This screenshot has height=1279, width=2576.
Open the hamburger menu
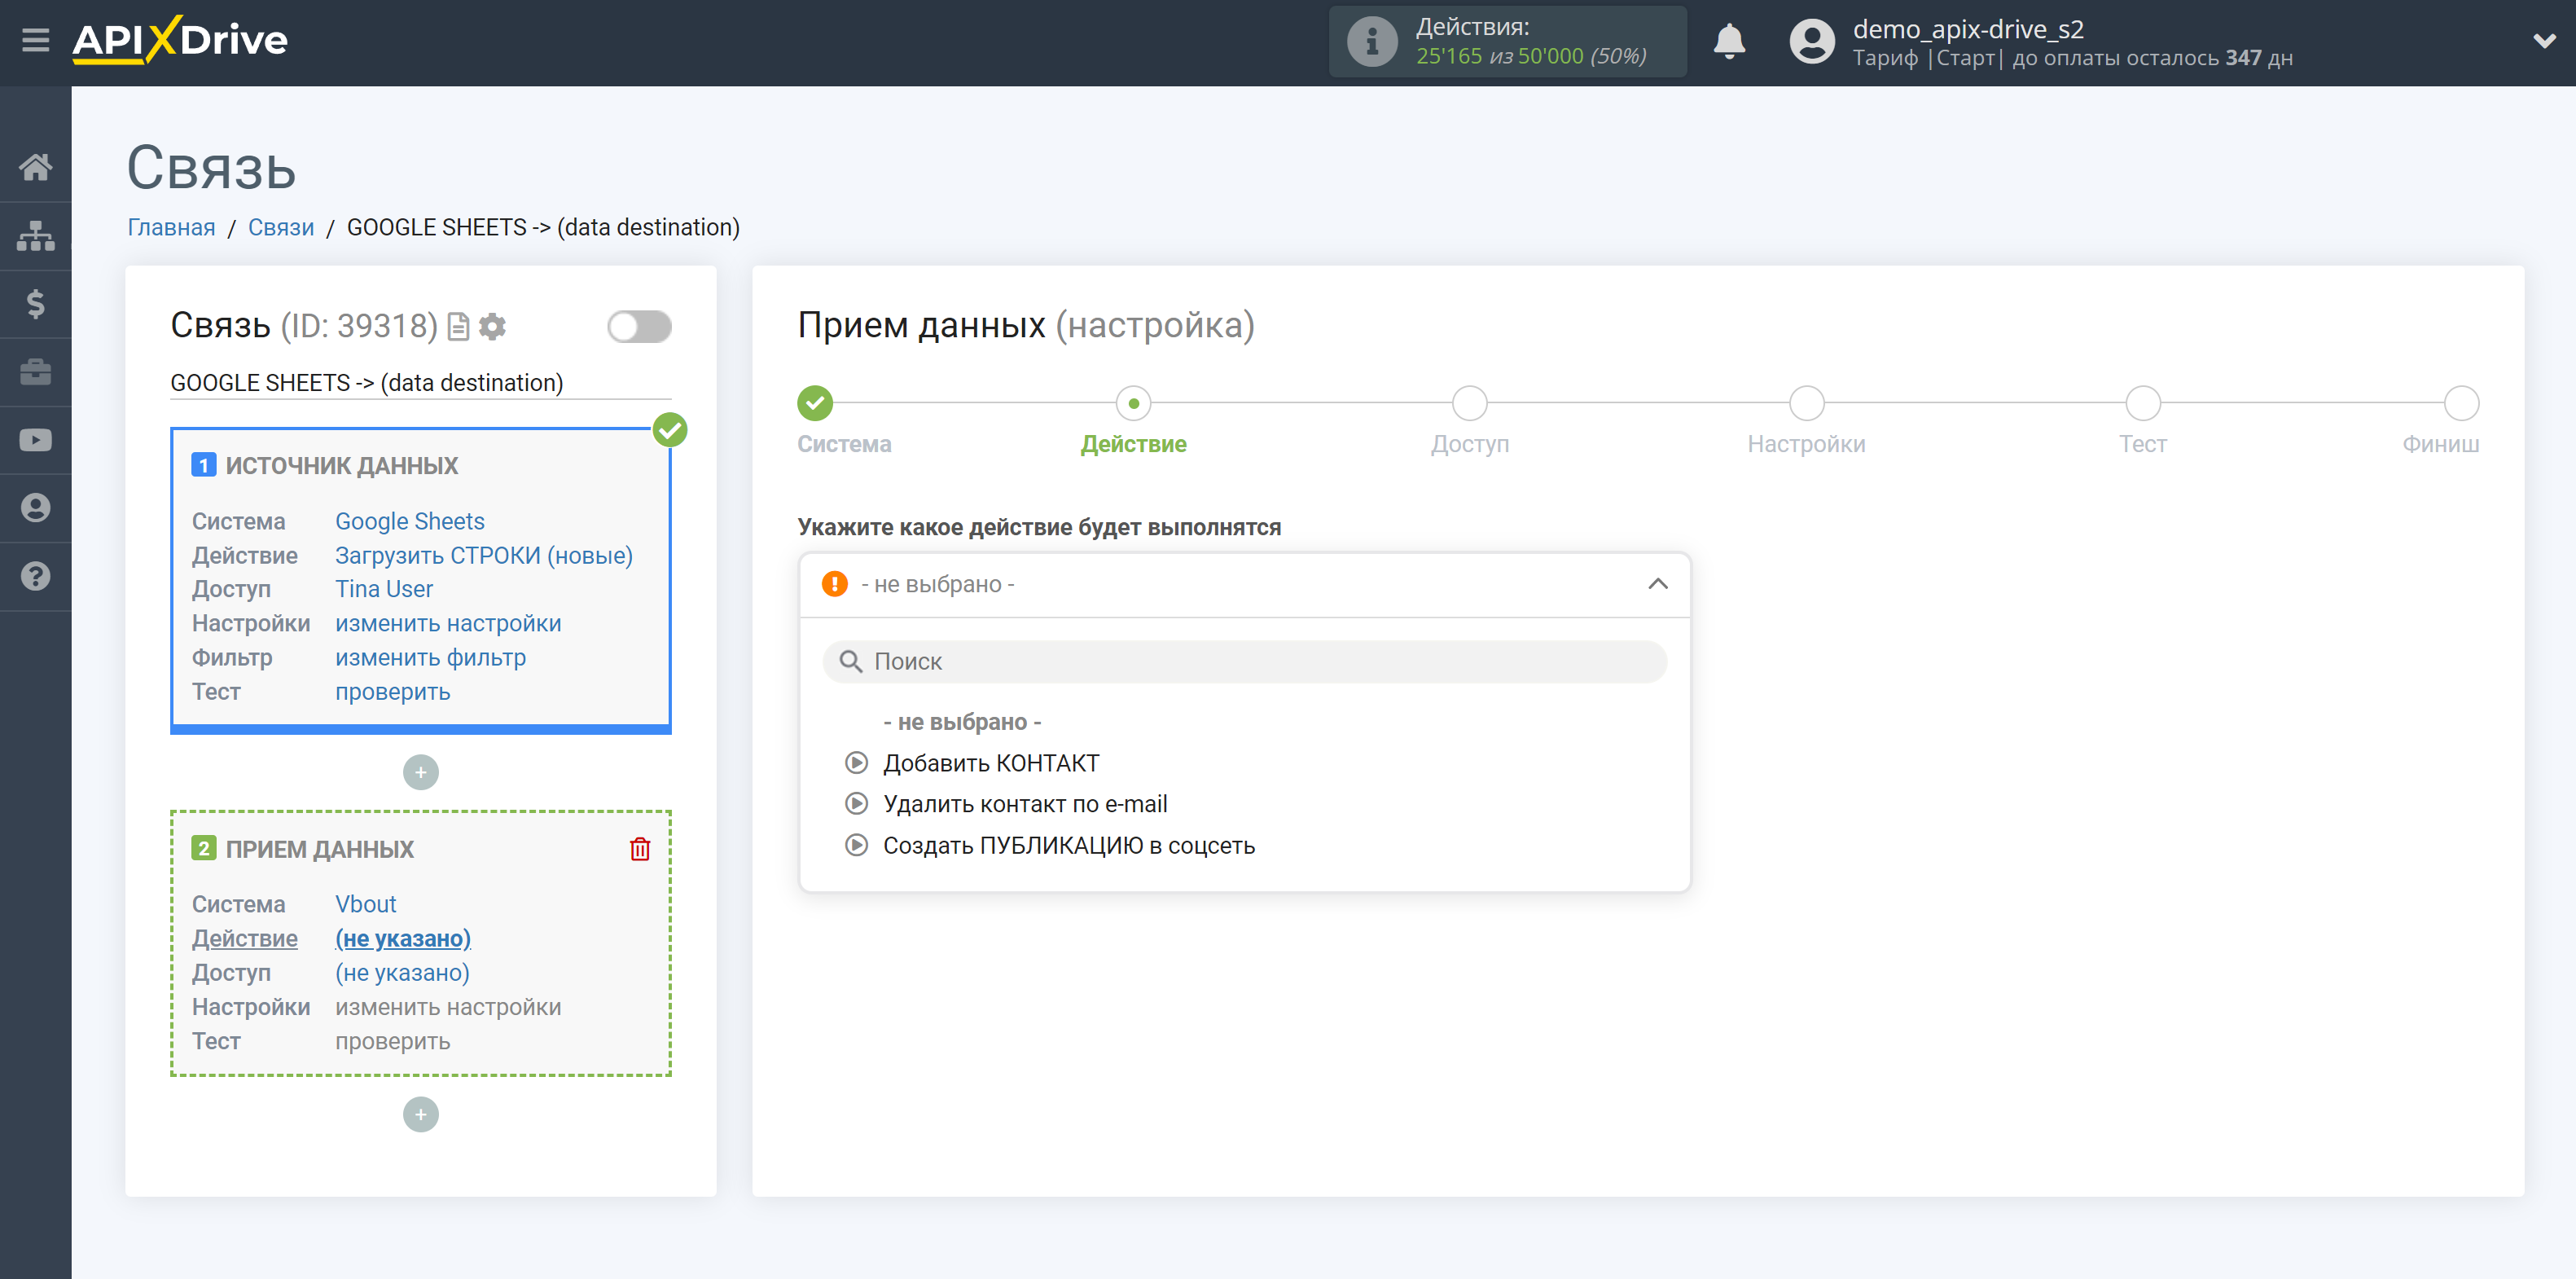click(36, 40)
